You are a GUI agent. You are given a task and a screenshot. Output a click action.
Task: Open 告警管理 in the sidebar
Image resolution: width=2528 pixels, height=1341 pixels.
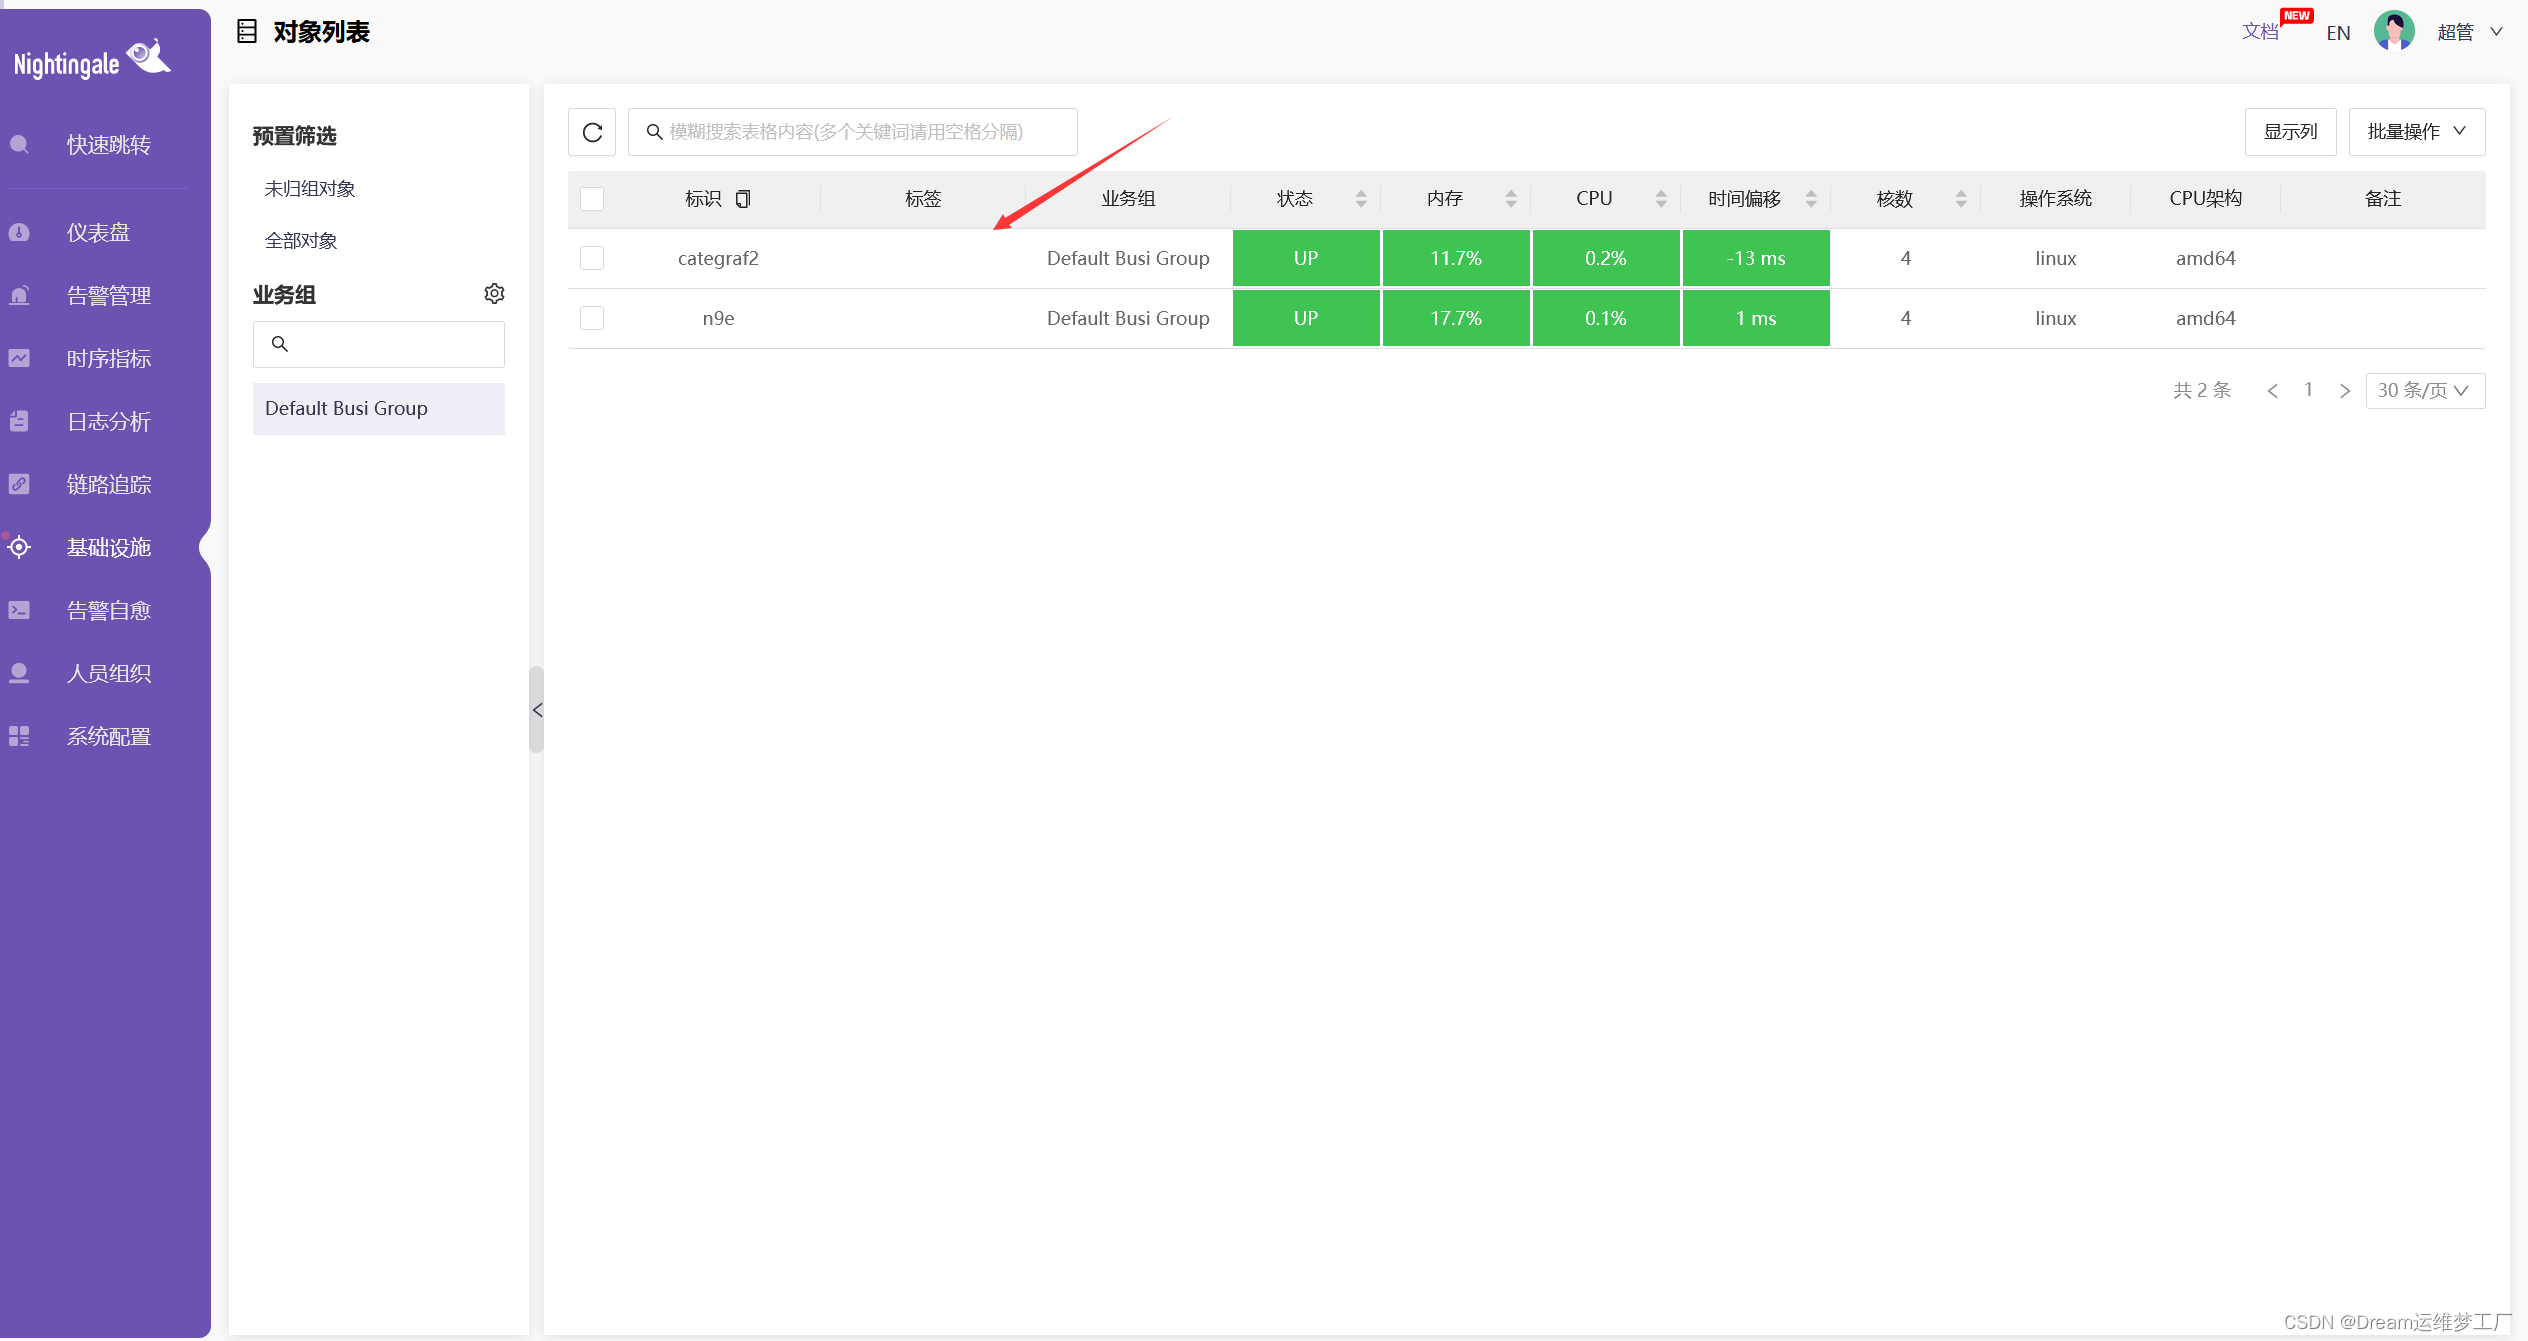pos(108,296)
